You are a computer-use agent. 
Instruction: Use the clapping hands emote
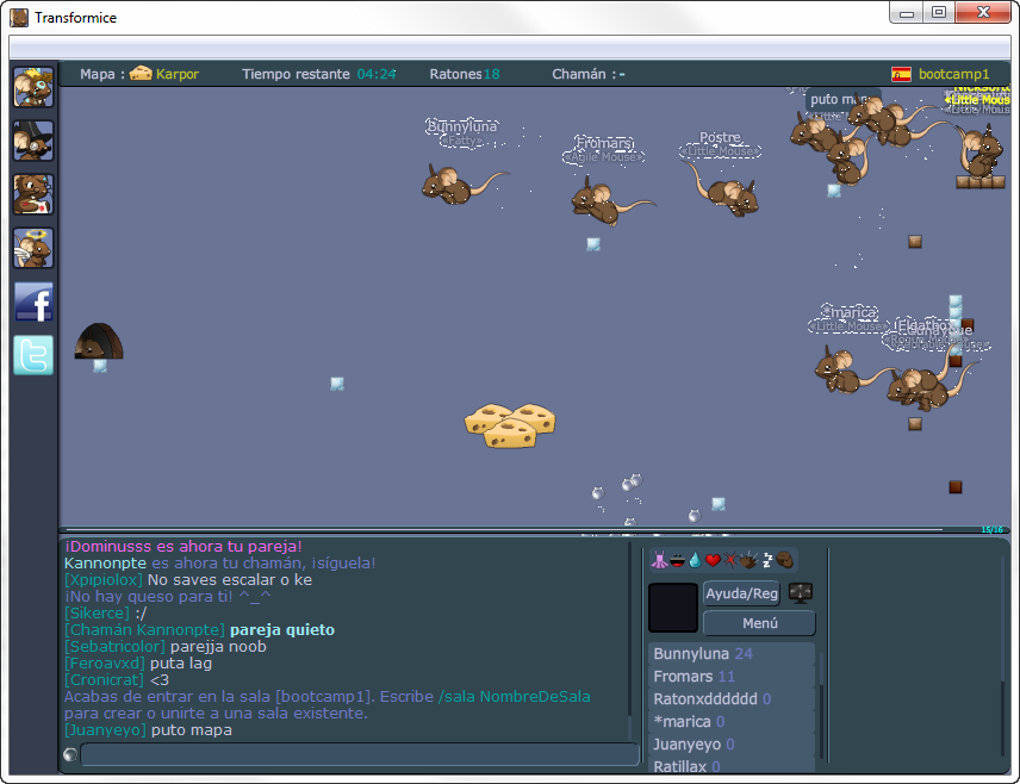(x=749, y=560)
